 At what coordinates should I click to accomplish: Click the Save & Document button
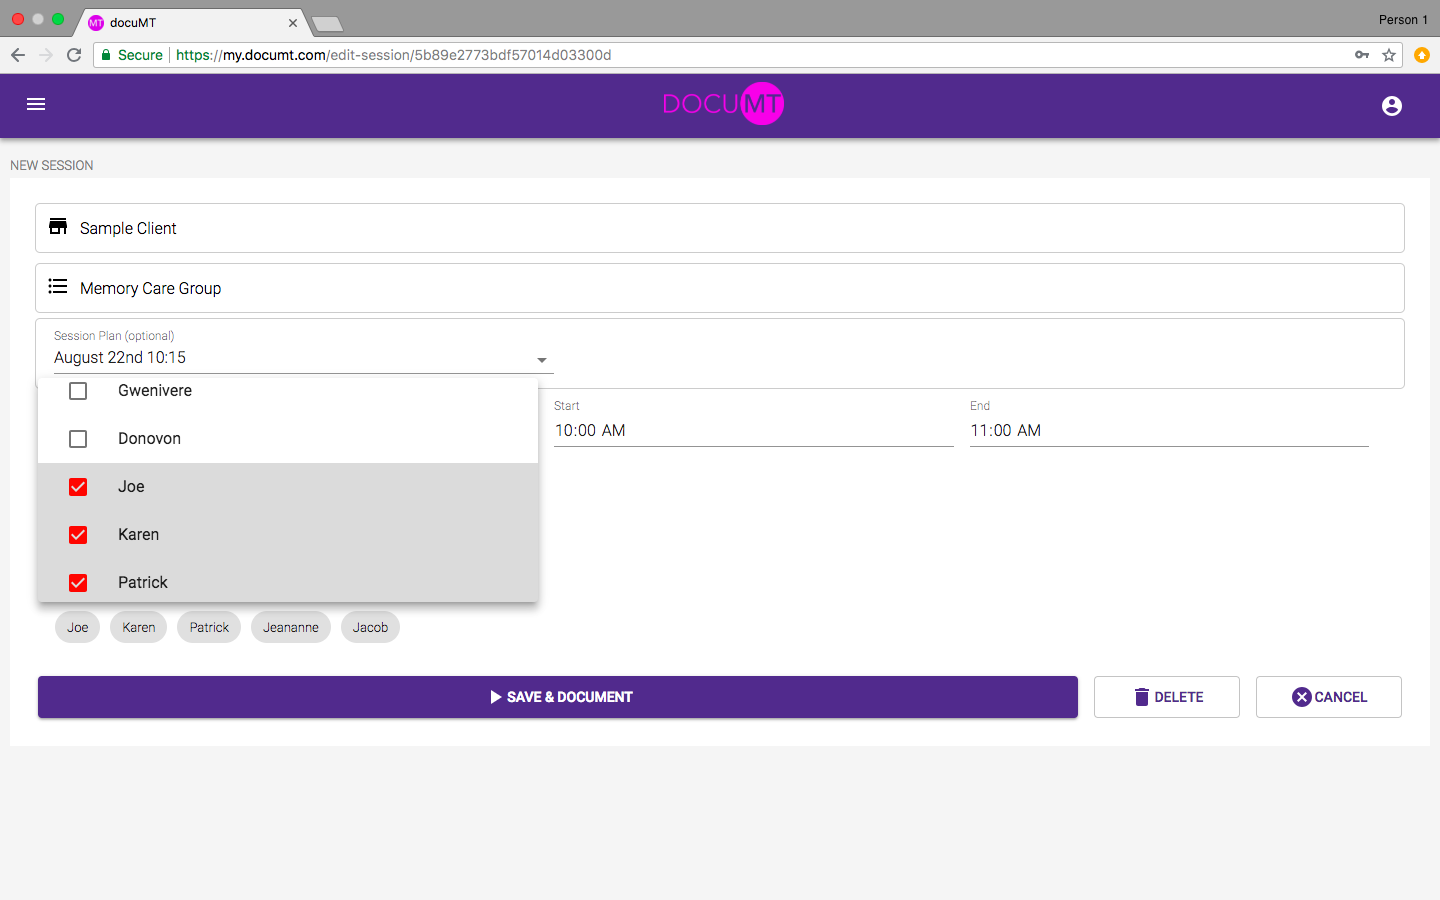(557, 697)
